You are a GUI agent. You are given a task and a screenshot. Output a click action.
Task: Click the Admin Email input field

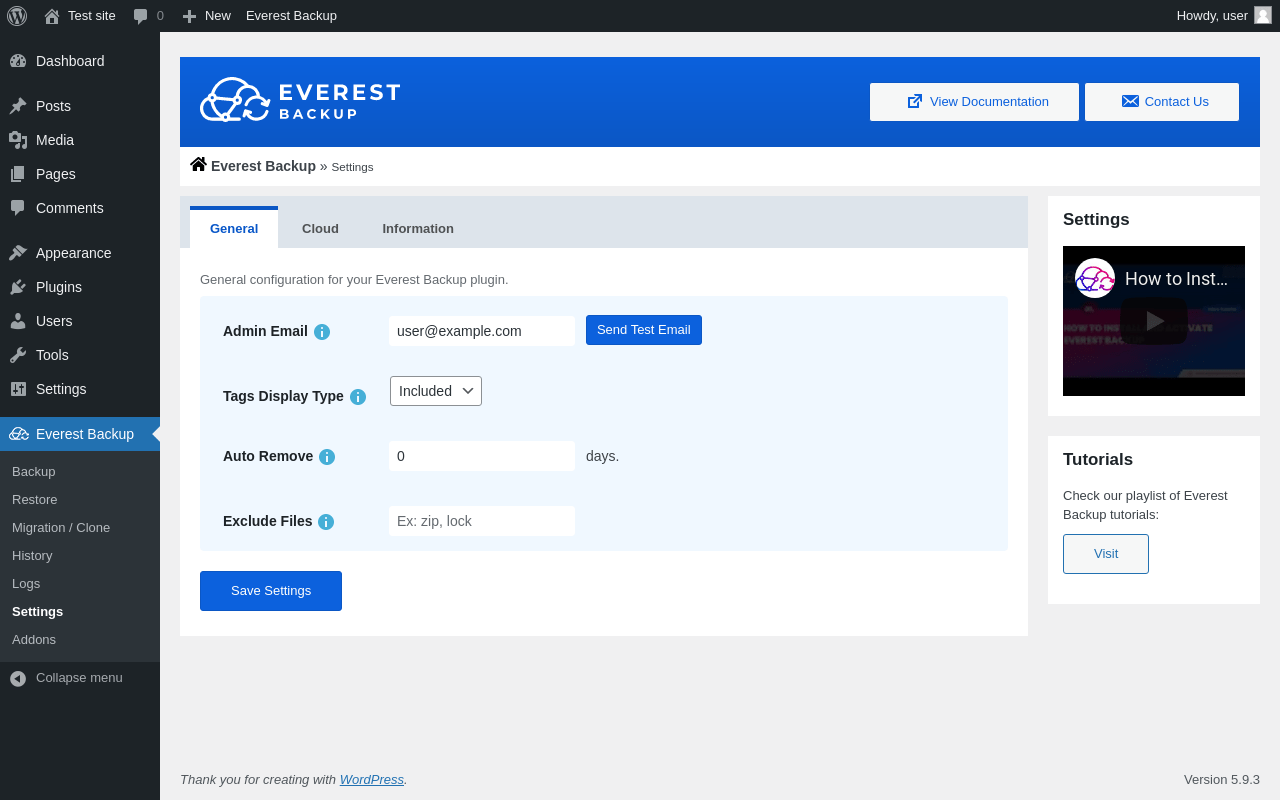coord(482,331)
